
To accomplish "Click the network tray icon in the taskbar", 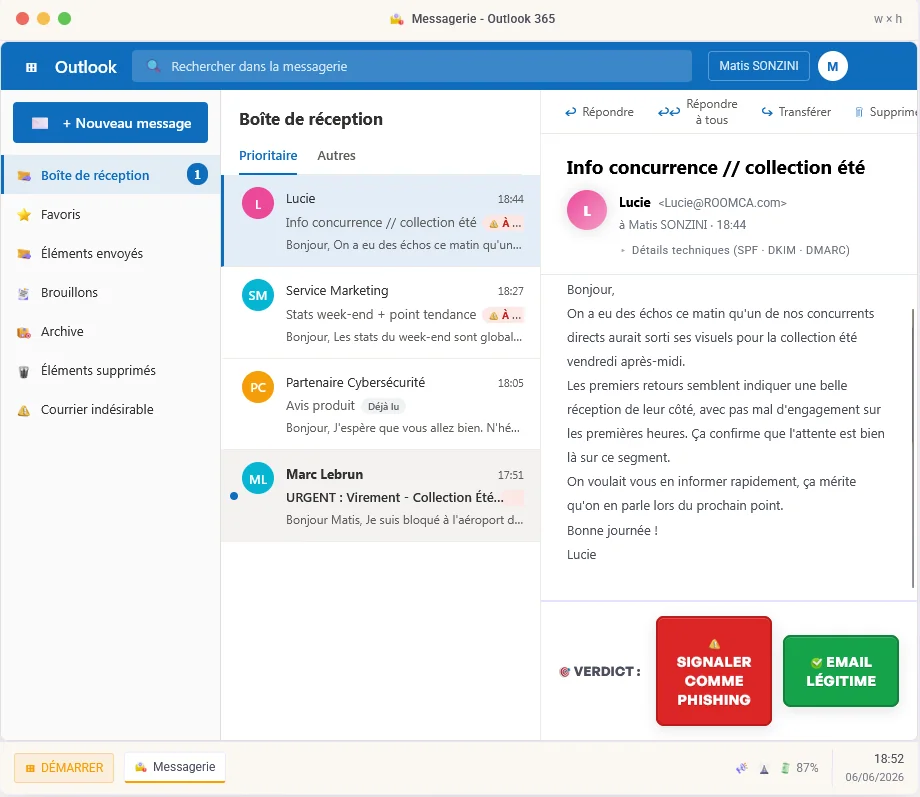I will pyautogui.click(x=764, y=769).
